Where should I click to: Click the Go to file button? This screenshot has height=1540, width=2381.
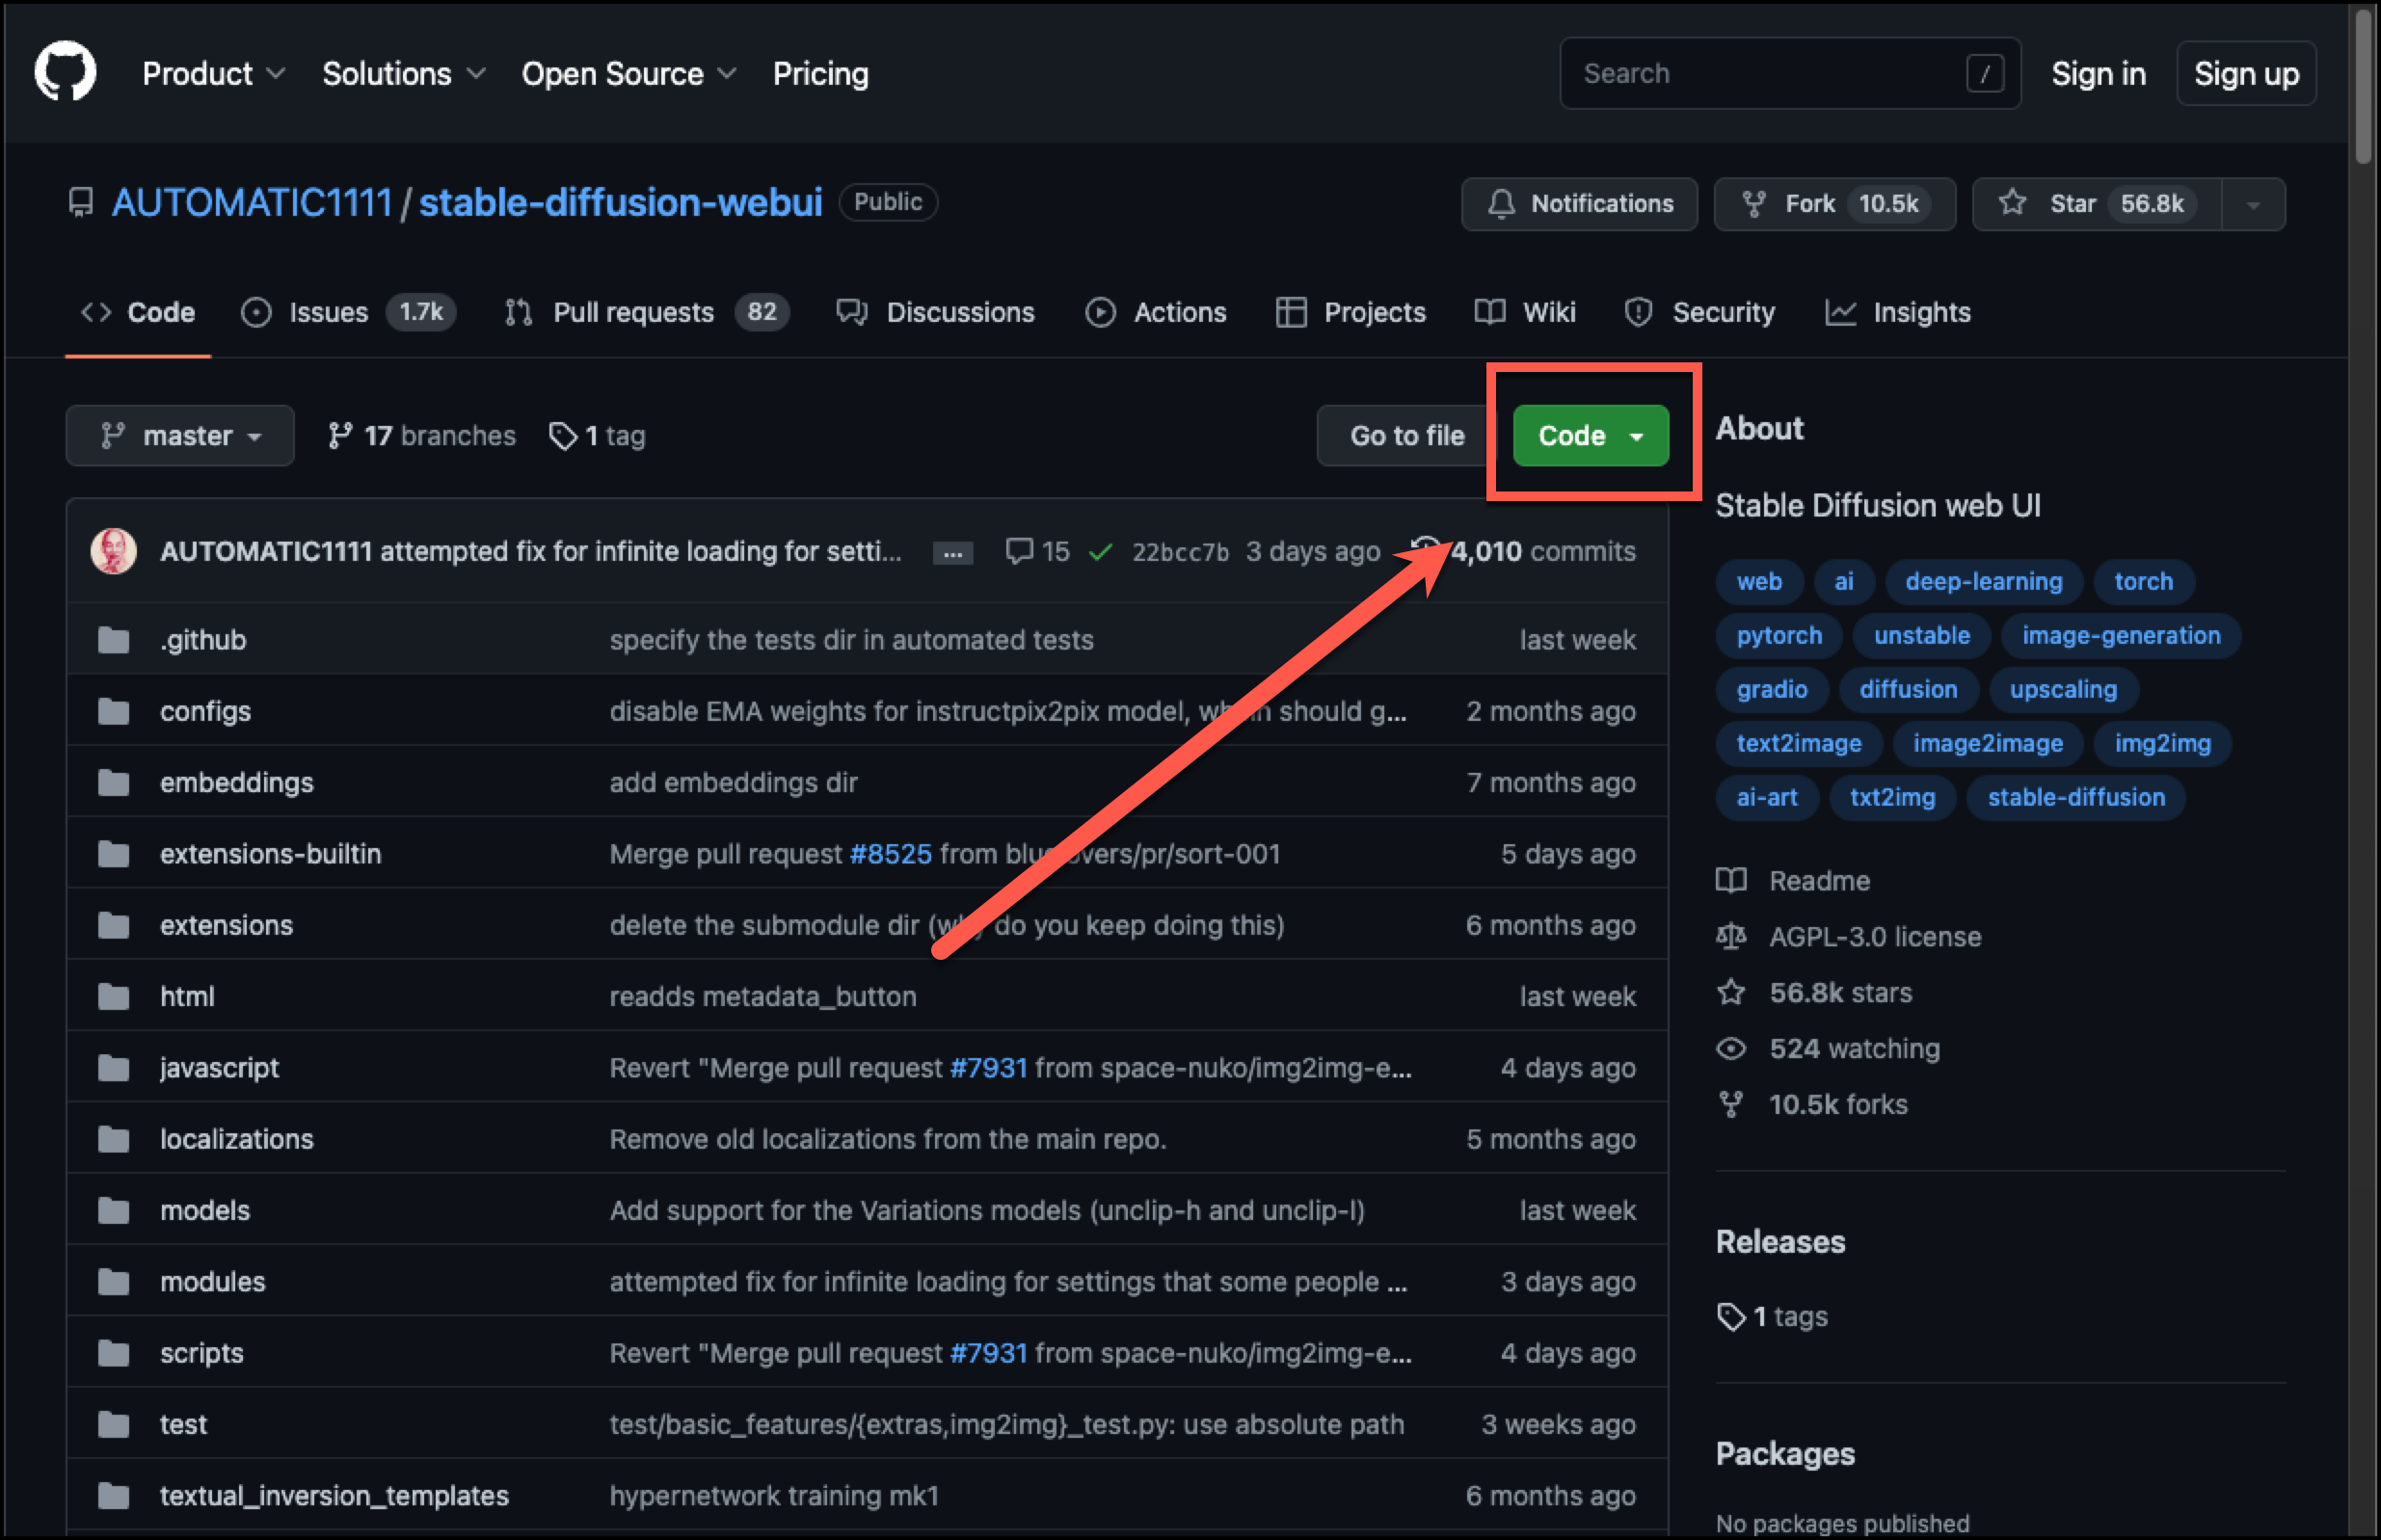coord(1406,436)
